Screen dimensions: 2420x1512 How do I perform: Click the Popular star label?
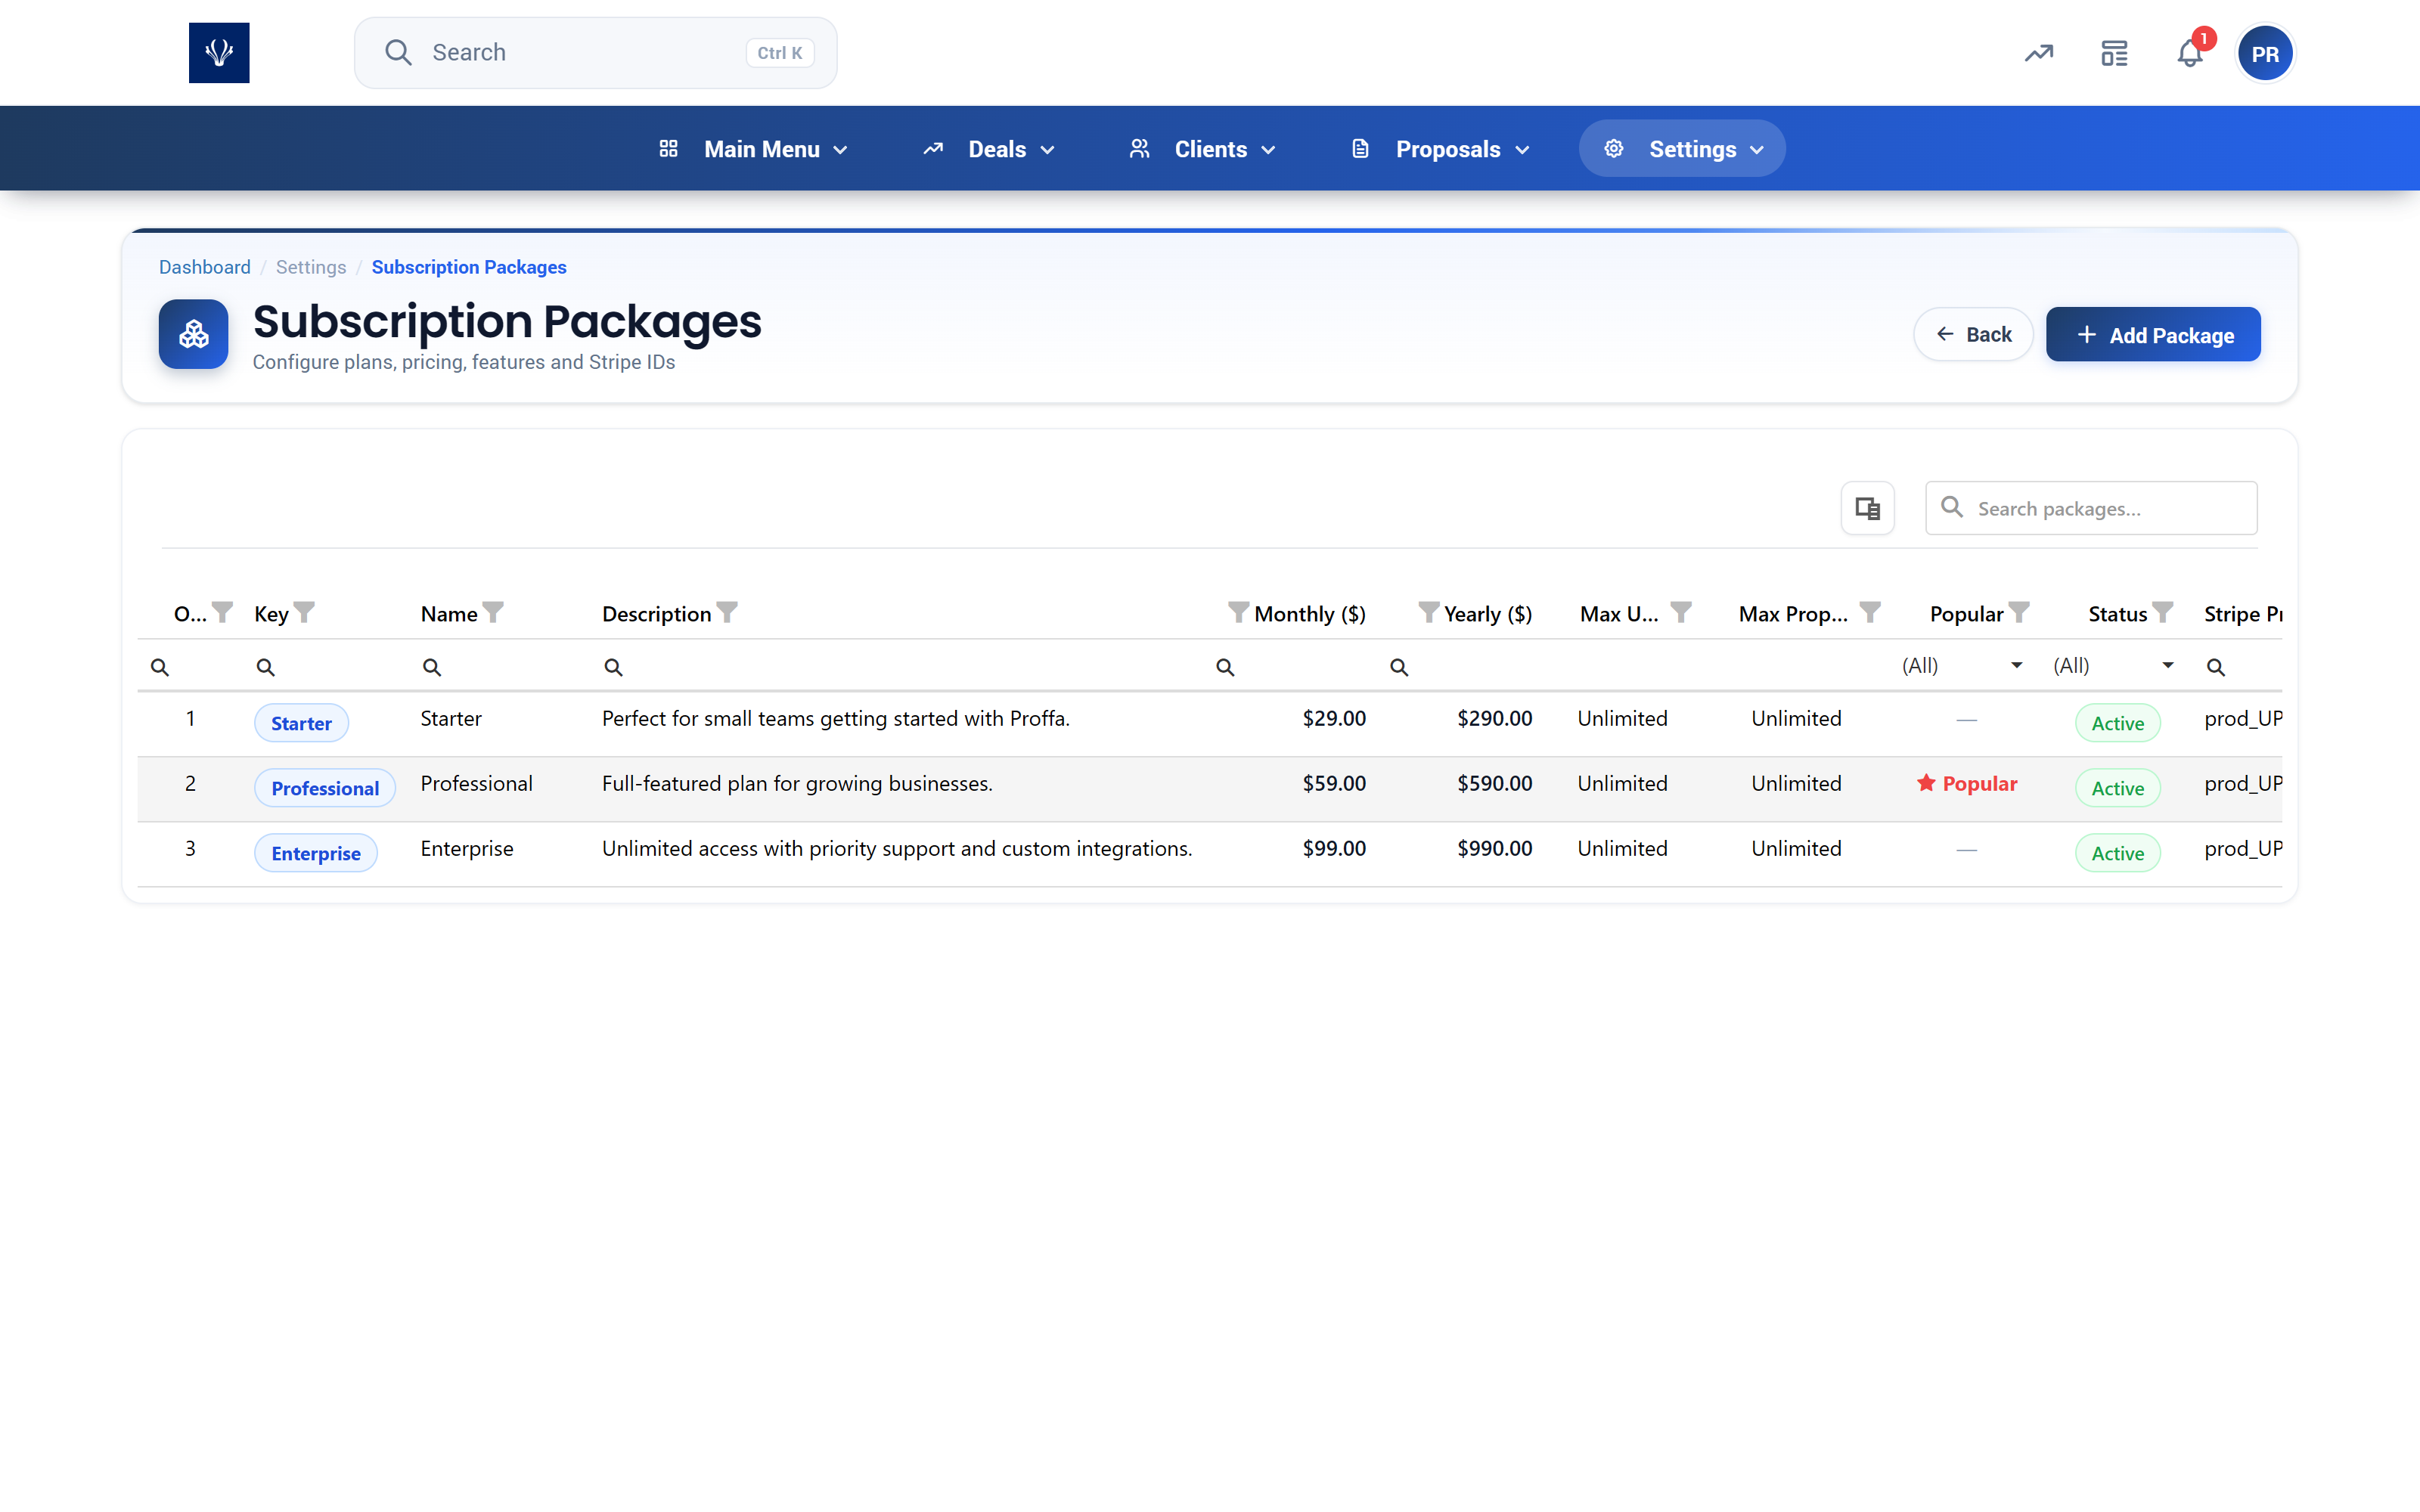tap(1967, 783)
